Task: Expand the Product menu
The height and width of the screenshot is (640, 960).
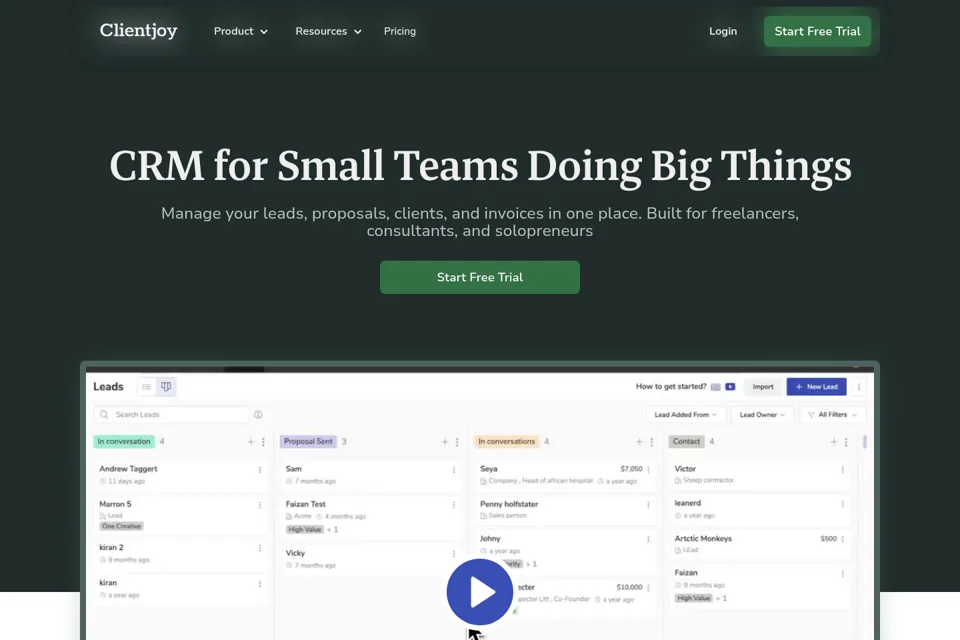Action: tap(241, 31)
